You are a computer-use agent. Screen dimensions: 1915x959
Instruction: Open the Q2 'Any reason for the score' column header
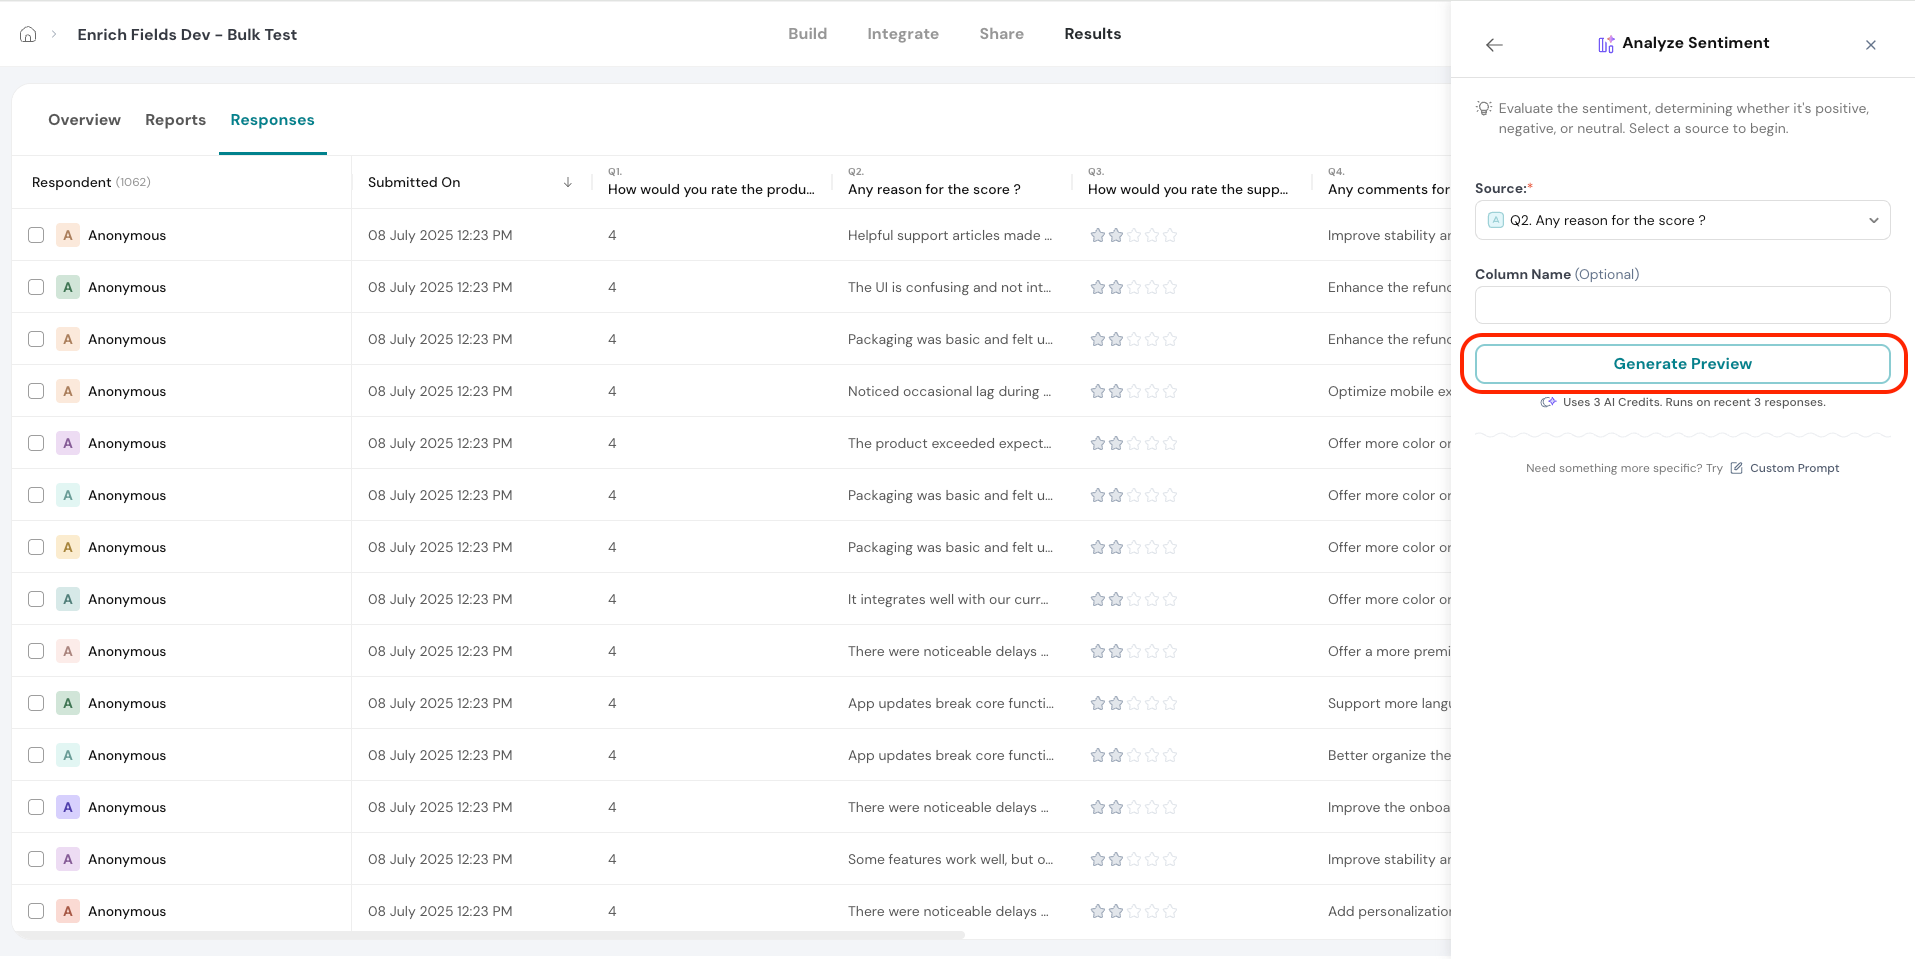(933, 189)
